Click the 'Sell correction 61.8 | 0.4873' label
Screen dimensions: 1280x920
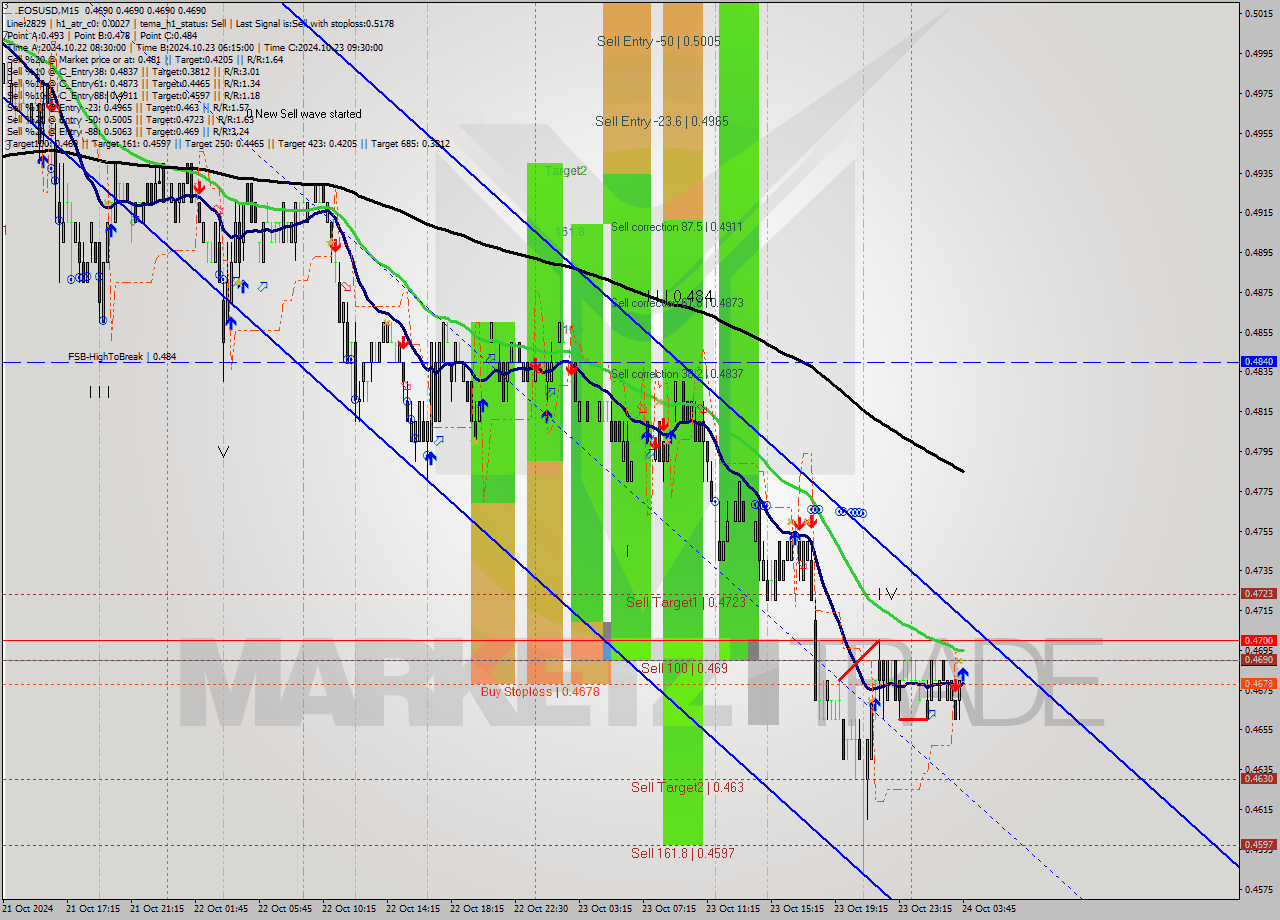pos(676,303)
